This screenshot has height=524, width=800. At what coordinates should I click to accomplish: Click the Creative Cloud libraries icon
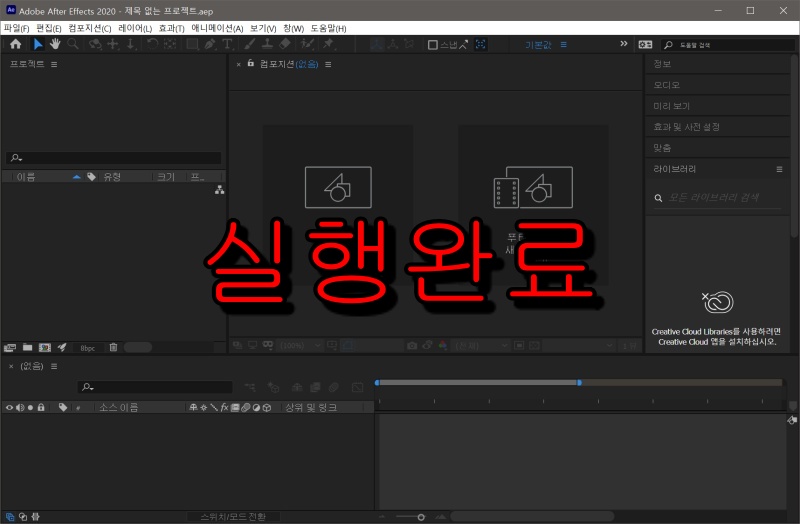click(x=718, y=302)
